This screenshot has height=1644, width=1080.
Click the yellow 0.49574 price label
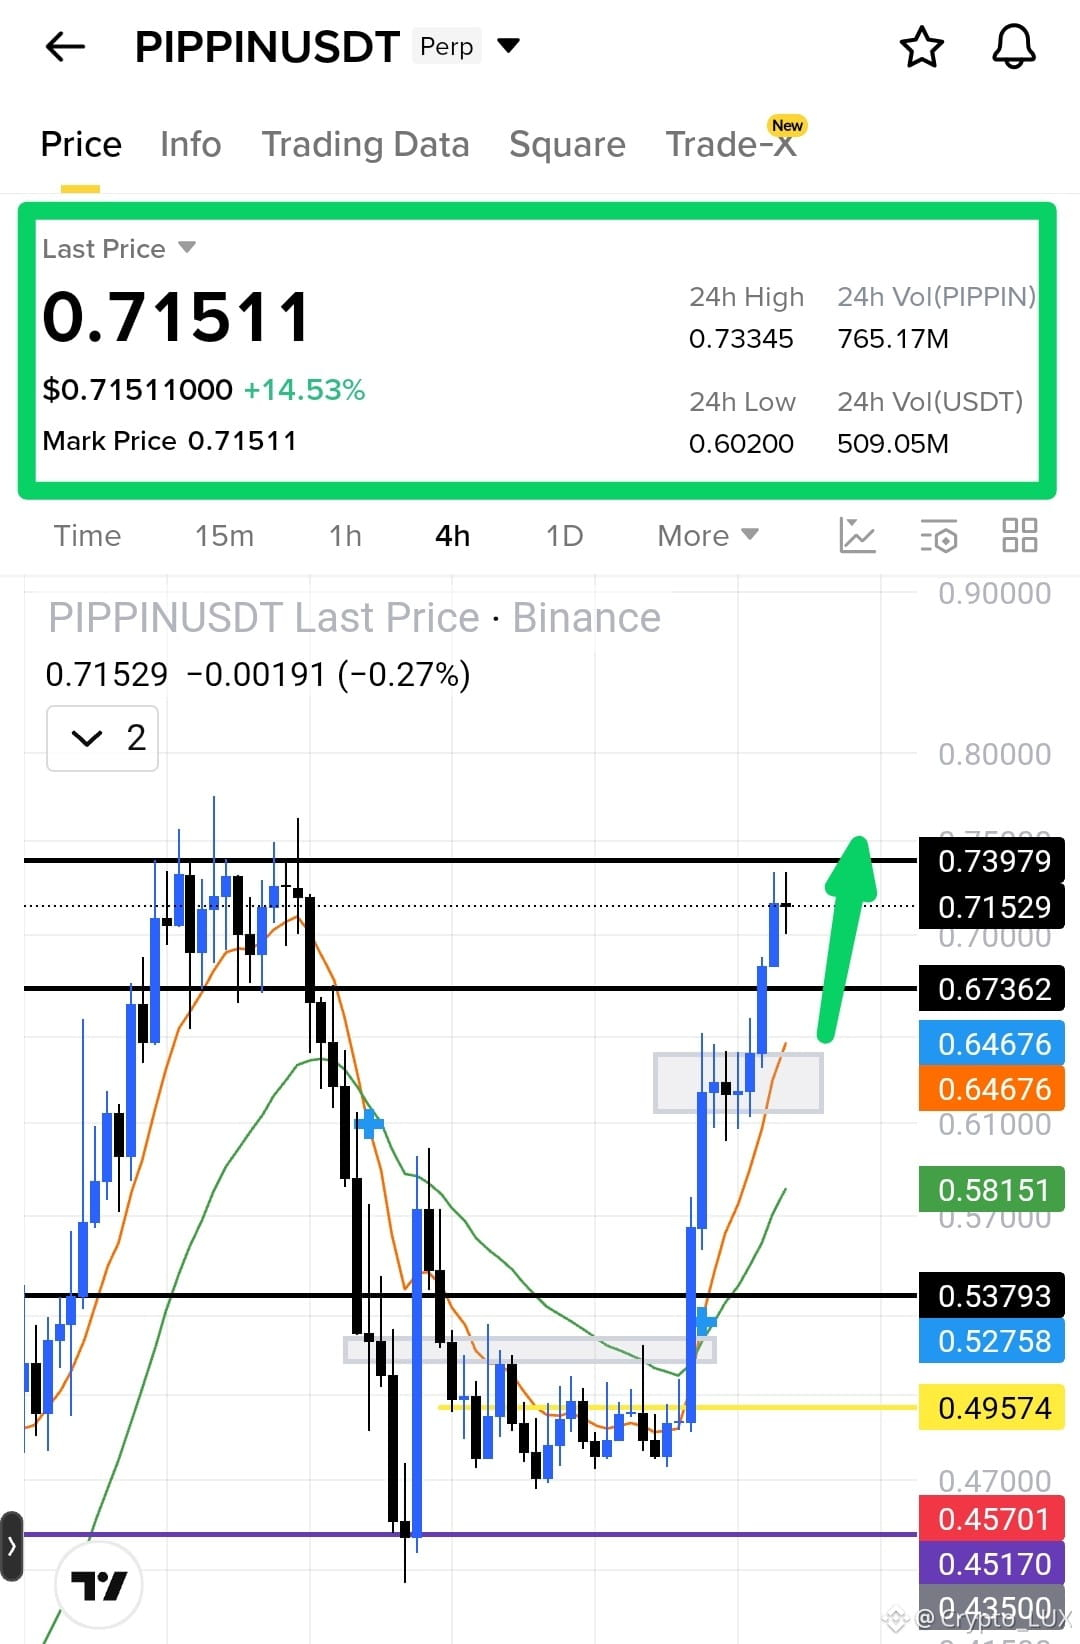coord(992,1408)
